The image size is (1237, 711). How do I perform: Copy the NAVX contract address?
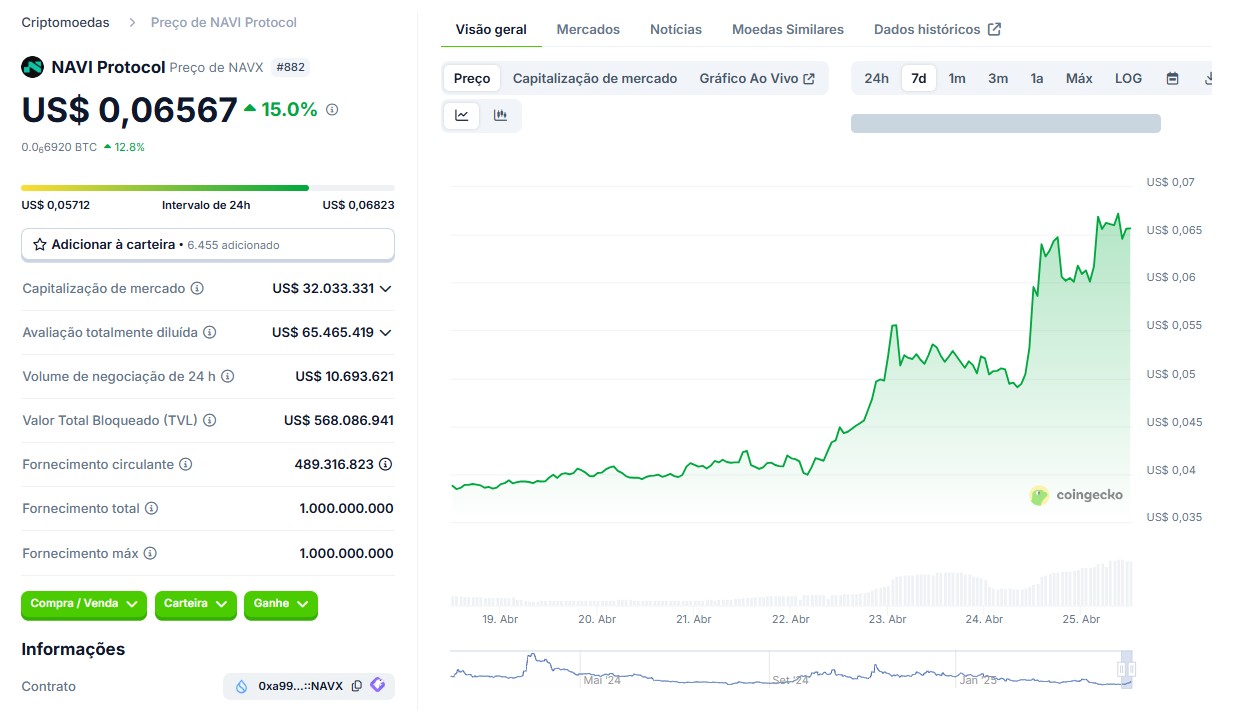point(356,686)
